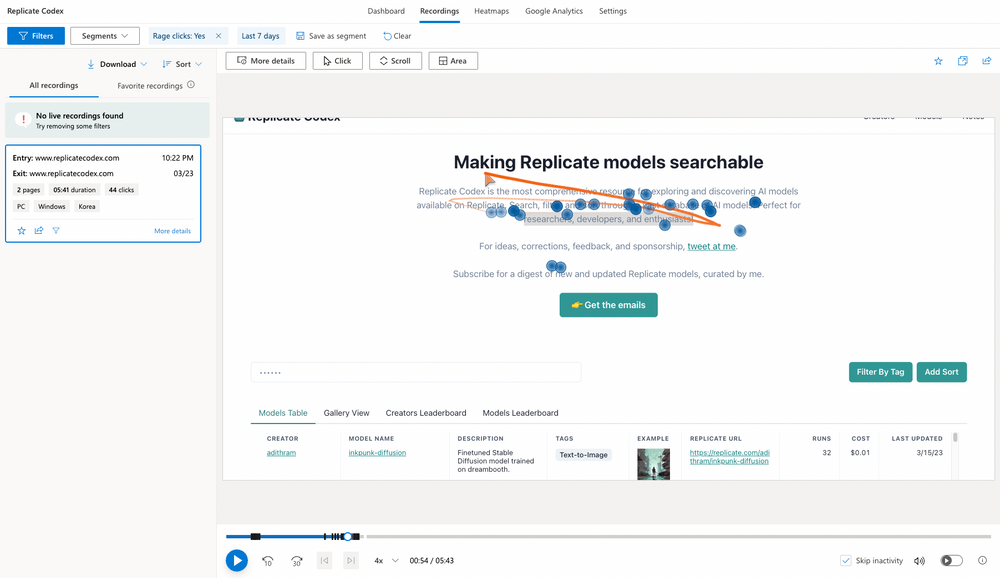Open Creators Leaderboard tab
Viewport: 1000px width, 578px height.
[x=426, y=413]
